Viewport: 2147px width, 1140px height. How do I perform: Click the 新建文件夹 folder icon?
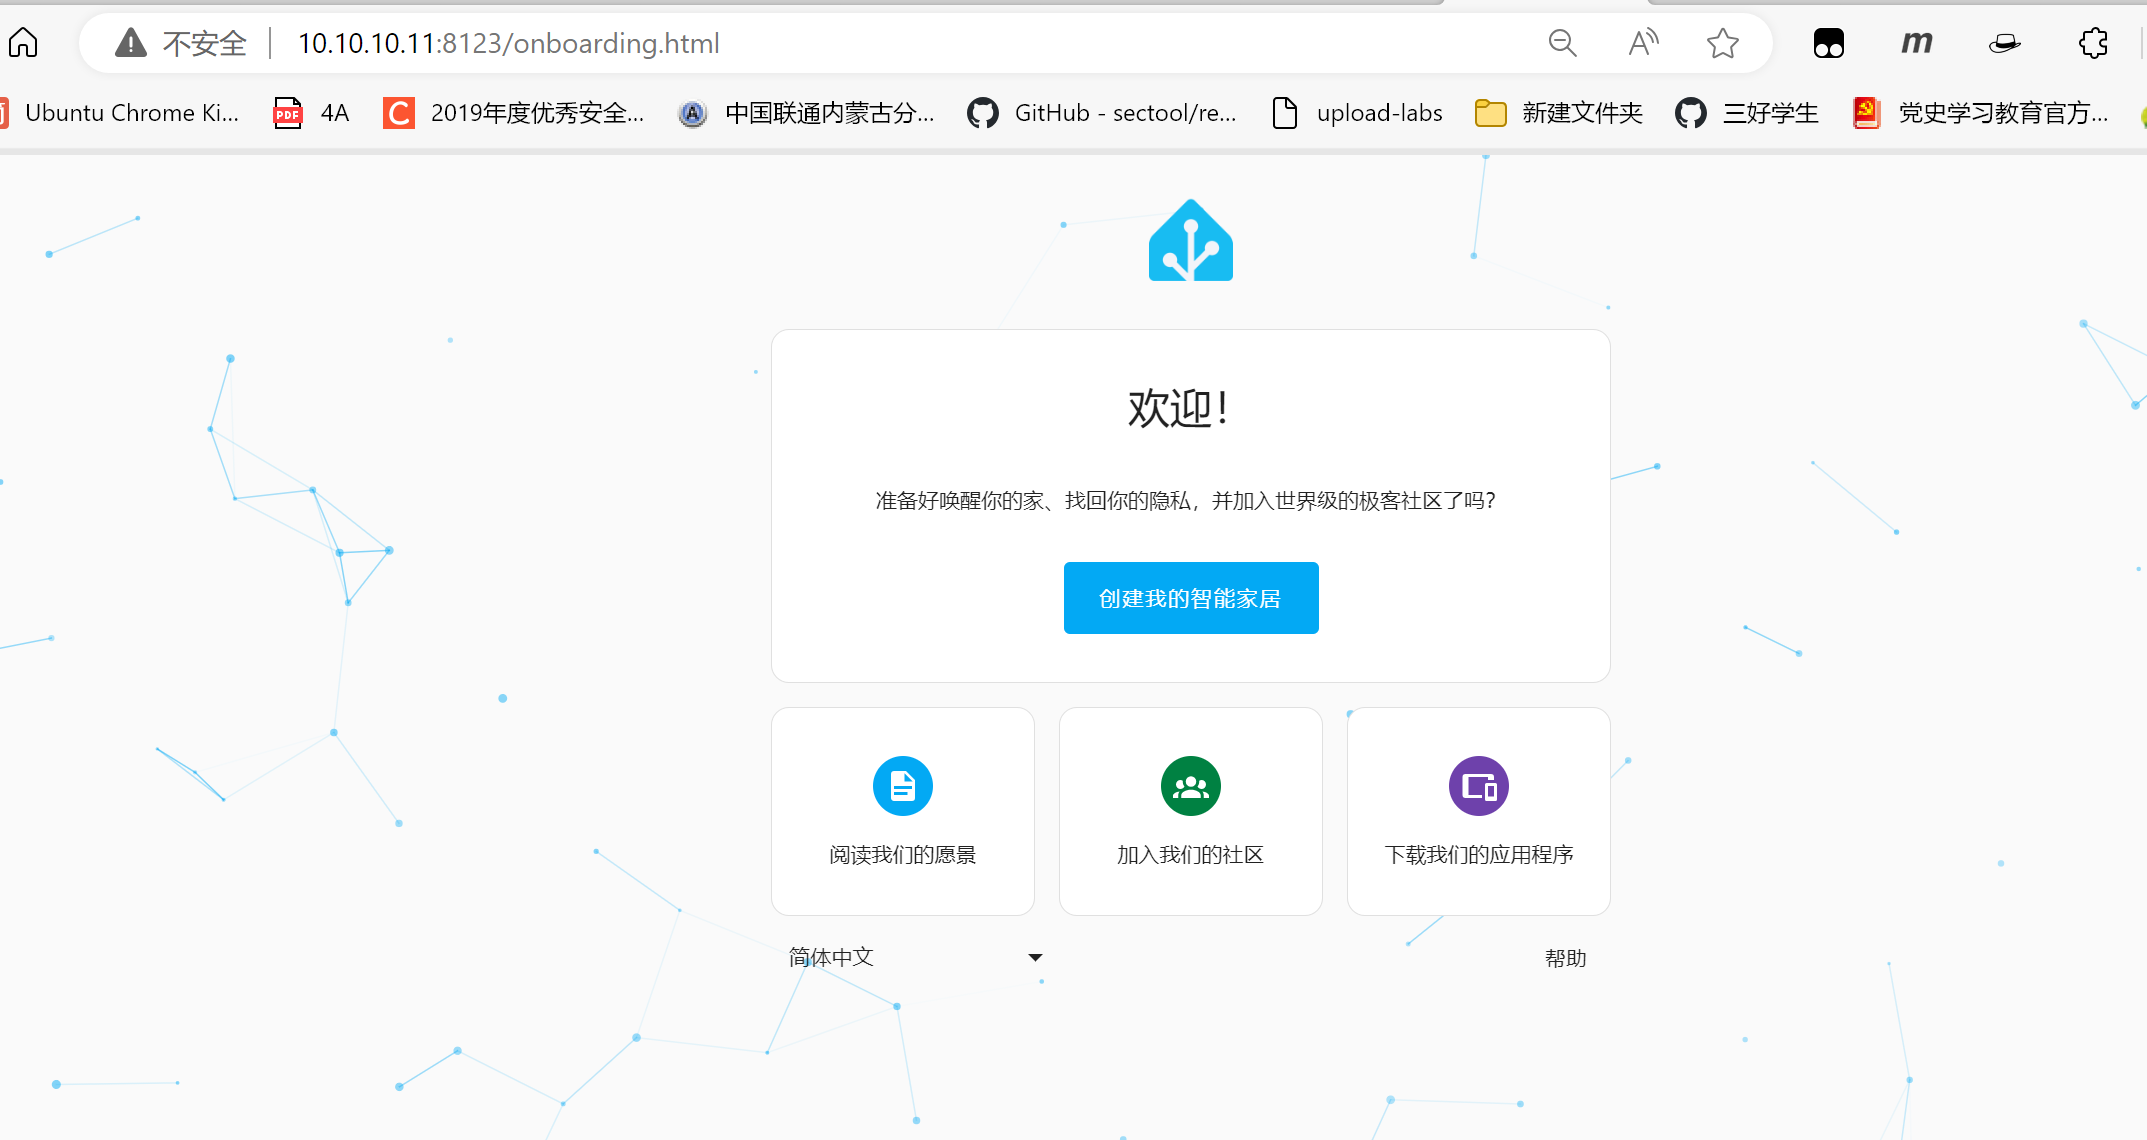[1491, 113]
